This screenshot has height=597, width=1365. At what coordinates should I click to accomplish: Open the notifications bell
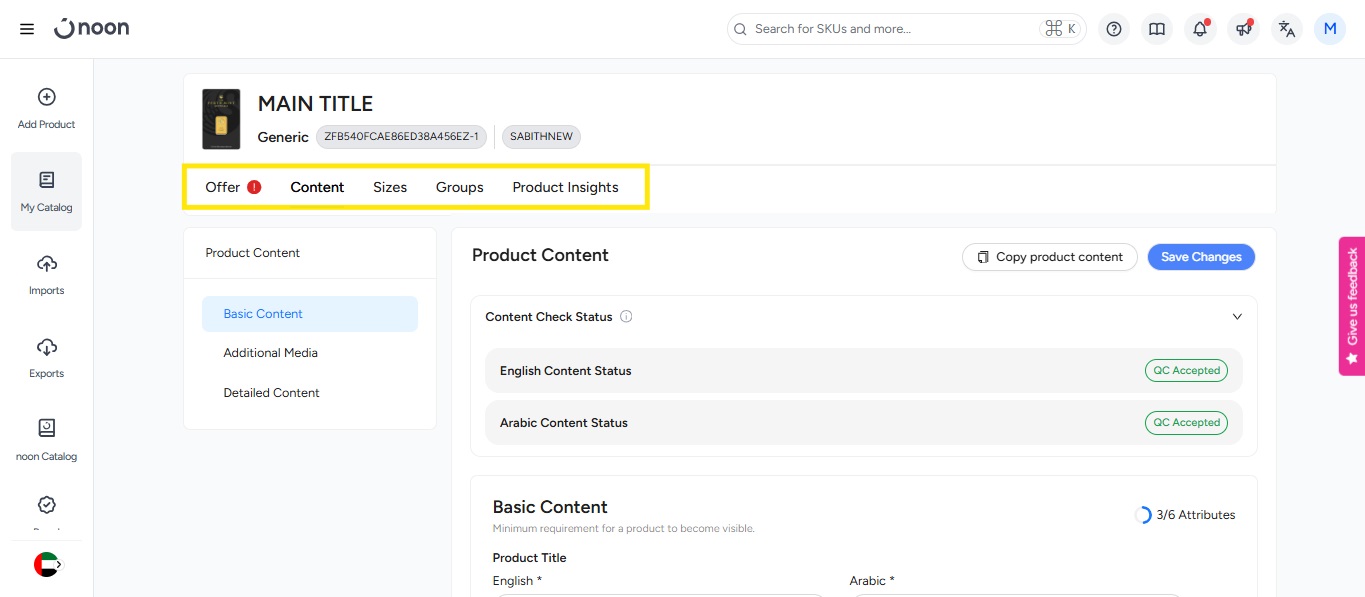tap(1200, 29)
